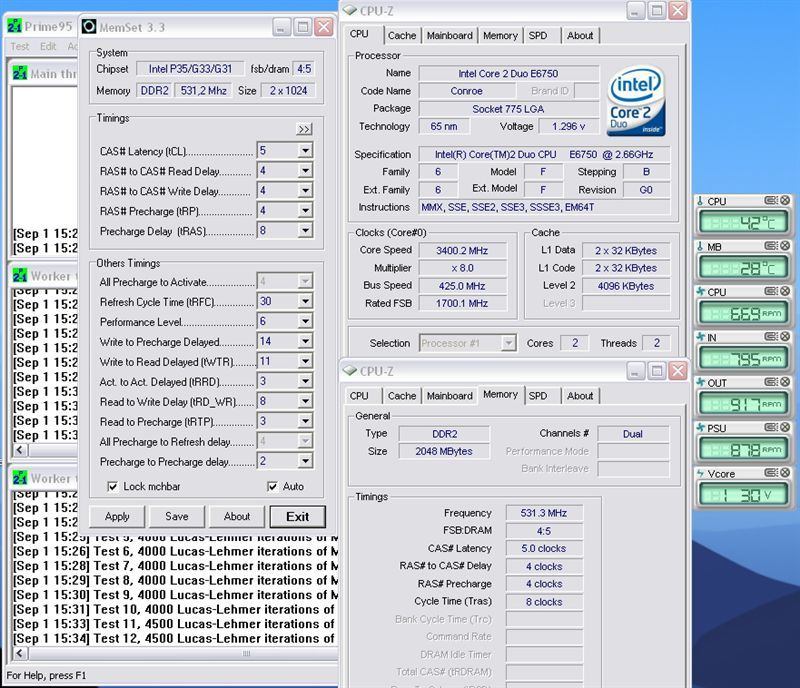Switch to Cache tab in top CPU-Z
This screenshot has height=688, width=800.
(x=402, y=36)
